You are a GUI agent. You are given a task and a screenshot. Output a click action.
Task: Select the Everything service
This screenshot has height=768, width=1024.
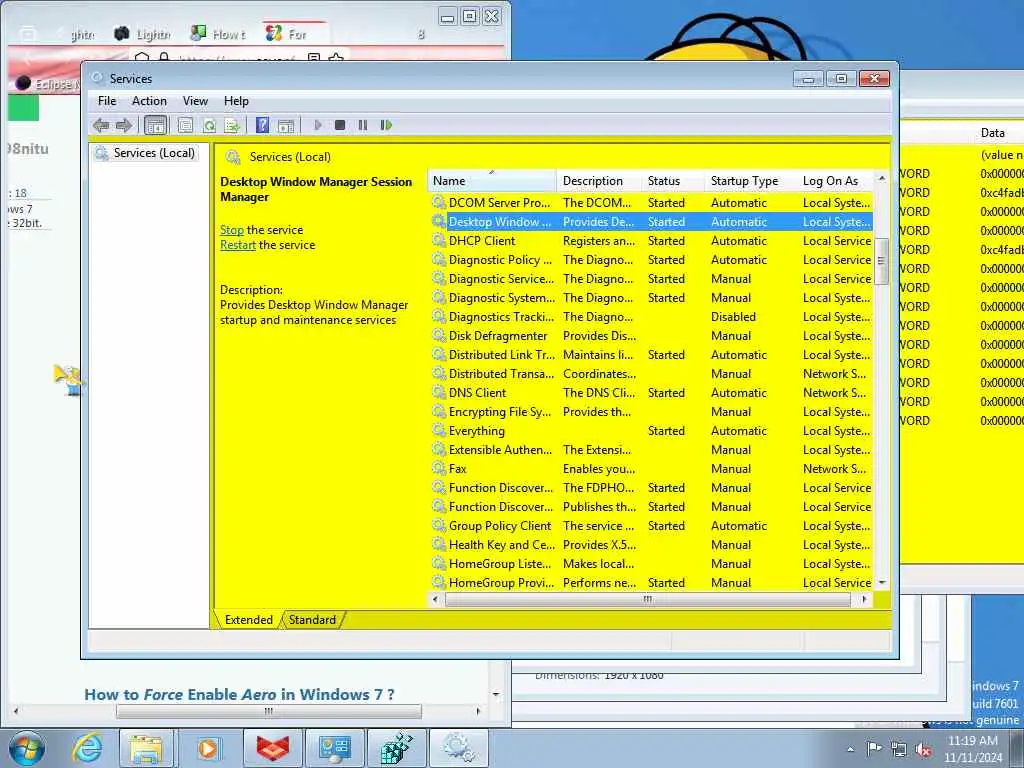[x=651, y=431]
